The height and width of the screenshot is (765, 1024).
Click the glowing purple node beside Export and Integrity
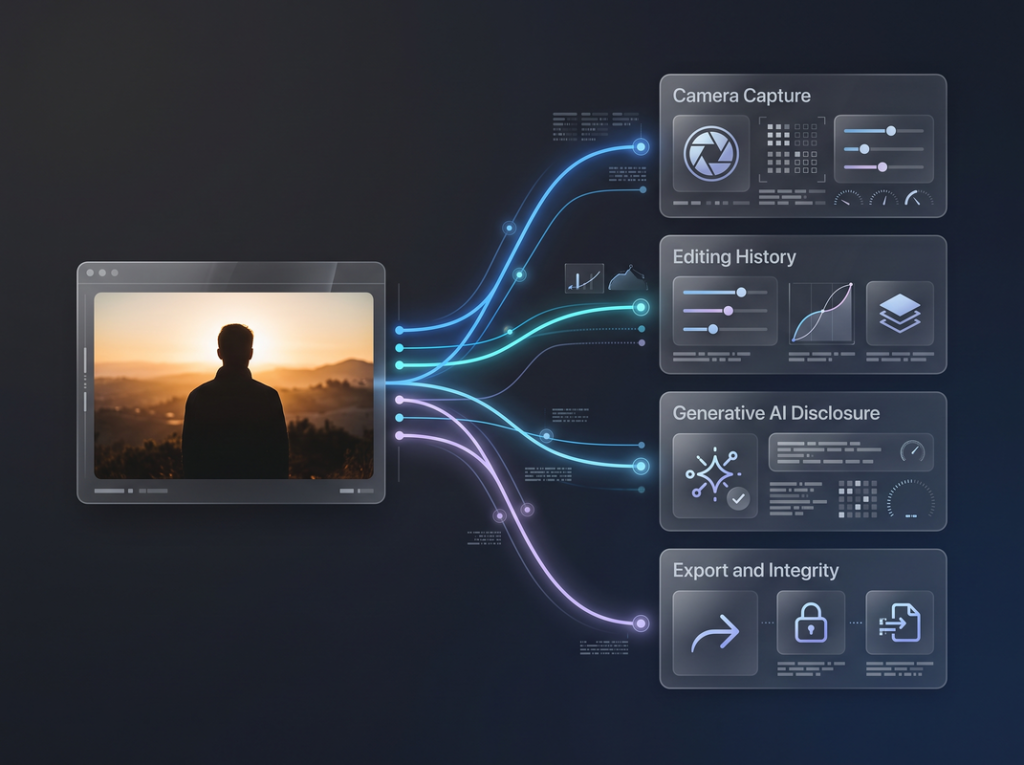tap(641, 623)
